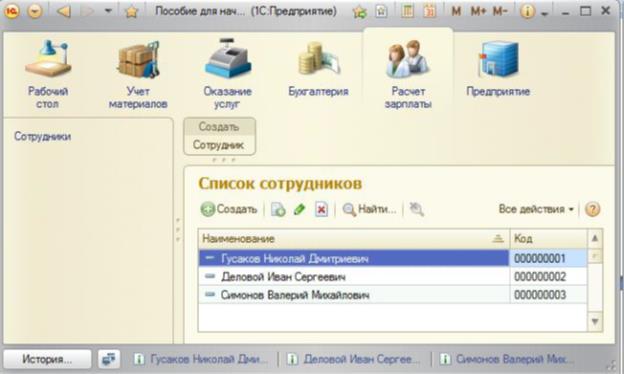Image resolution: width=624 pixels, height=374 pixels.
Task: Open Деловой Иван Серге... link in status bar
Action: (x=354, y=359)
